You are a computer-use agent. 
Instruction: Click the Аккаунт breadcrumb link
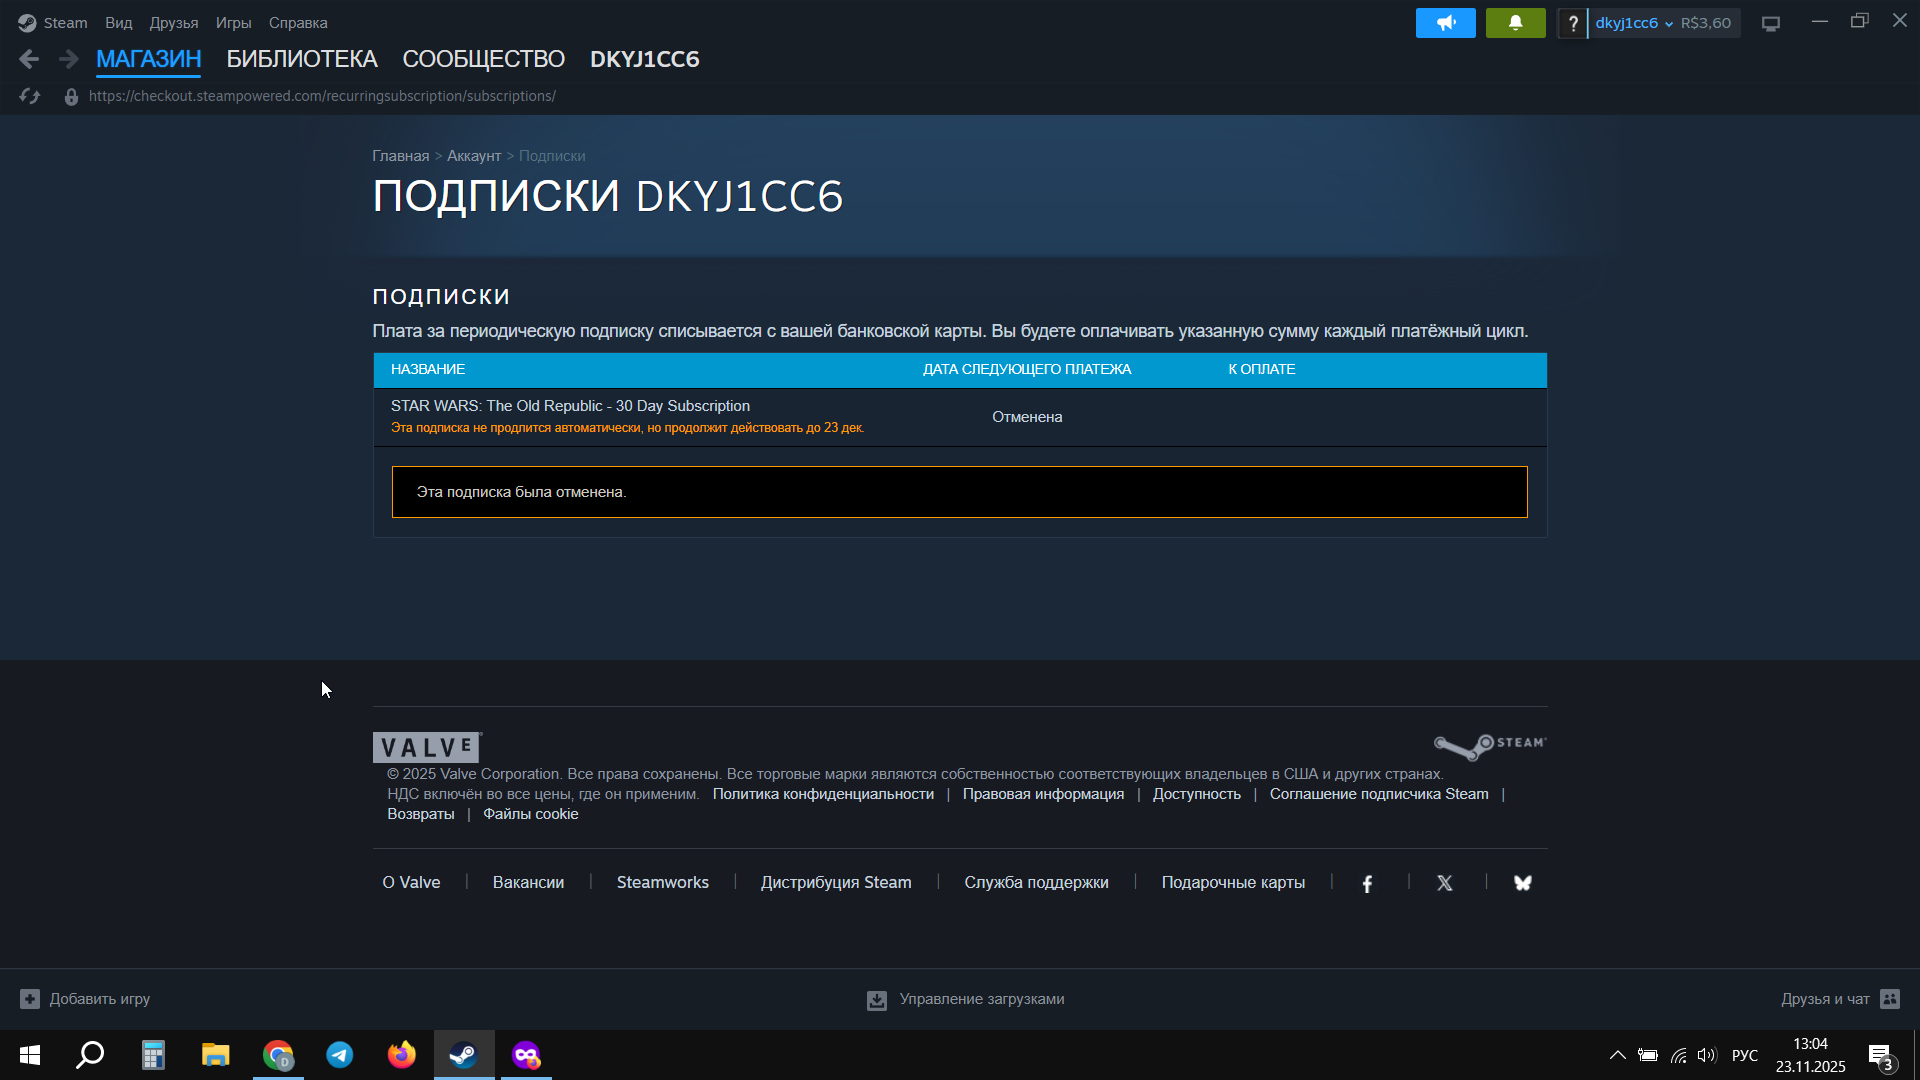473,156
